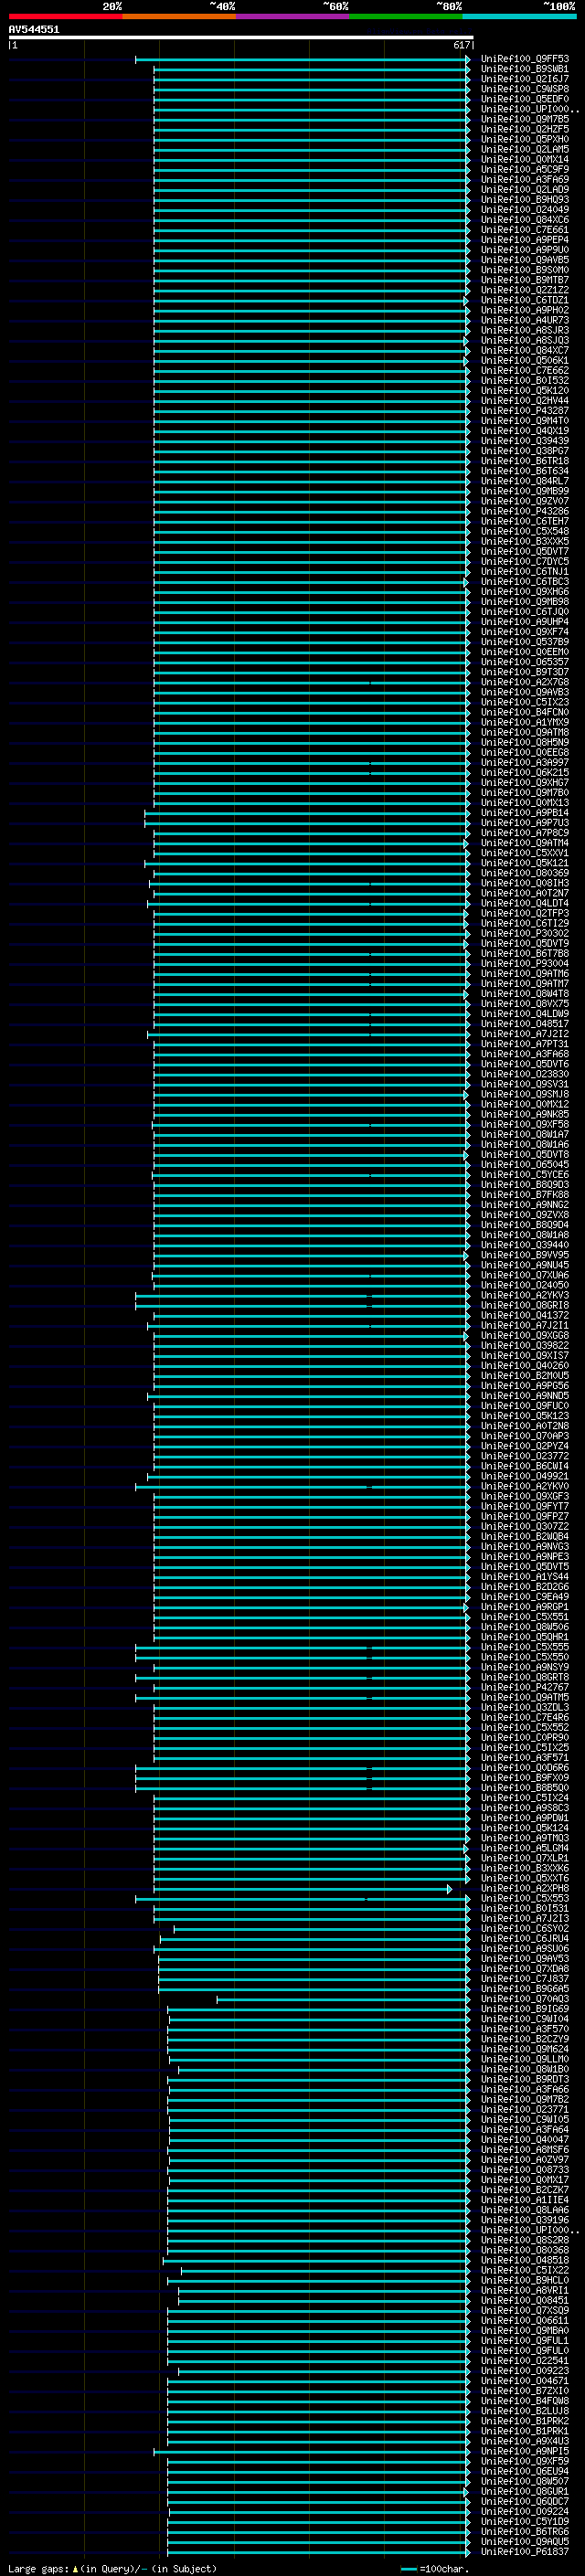Select the UniRef100_O24050 label
585x2576 pixels.
(x=525, y=1285)
